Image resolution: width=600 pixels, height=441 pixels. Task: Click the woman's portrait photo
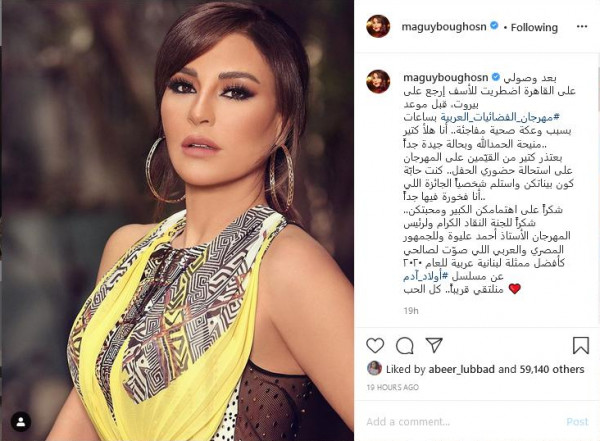click(x=177, y=220)
